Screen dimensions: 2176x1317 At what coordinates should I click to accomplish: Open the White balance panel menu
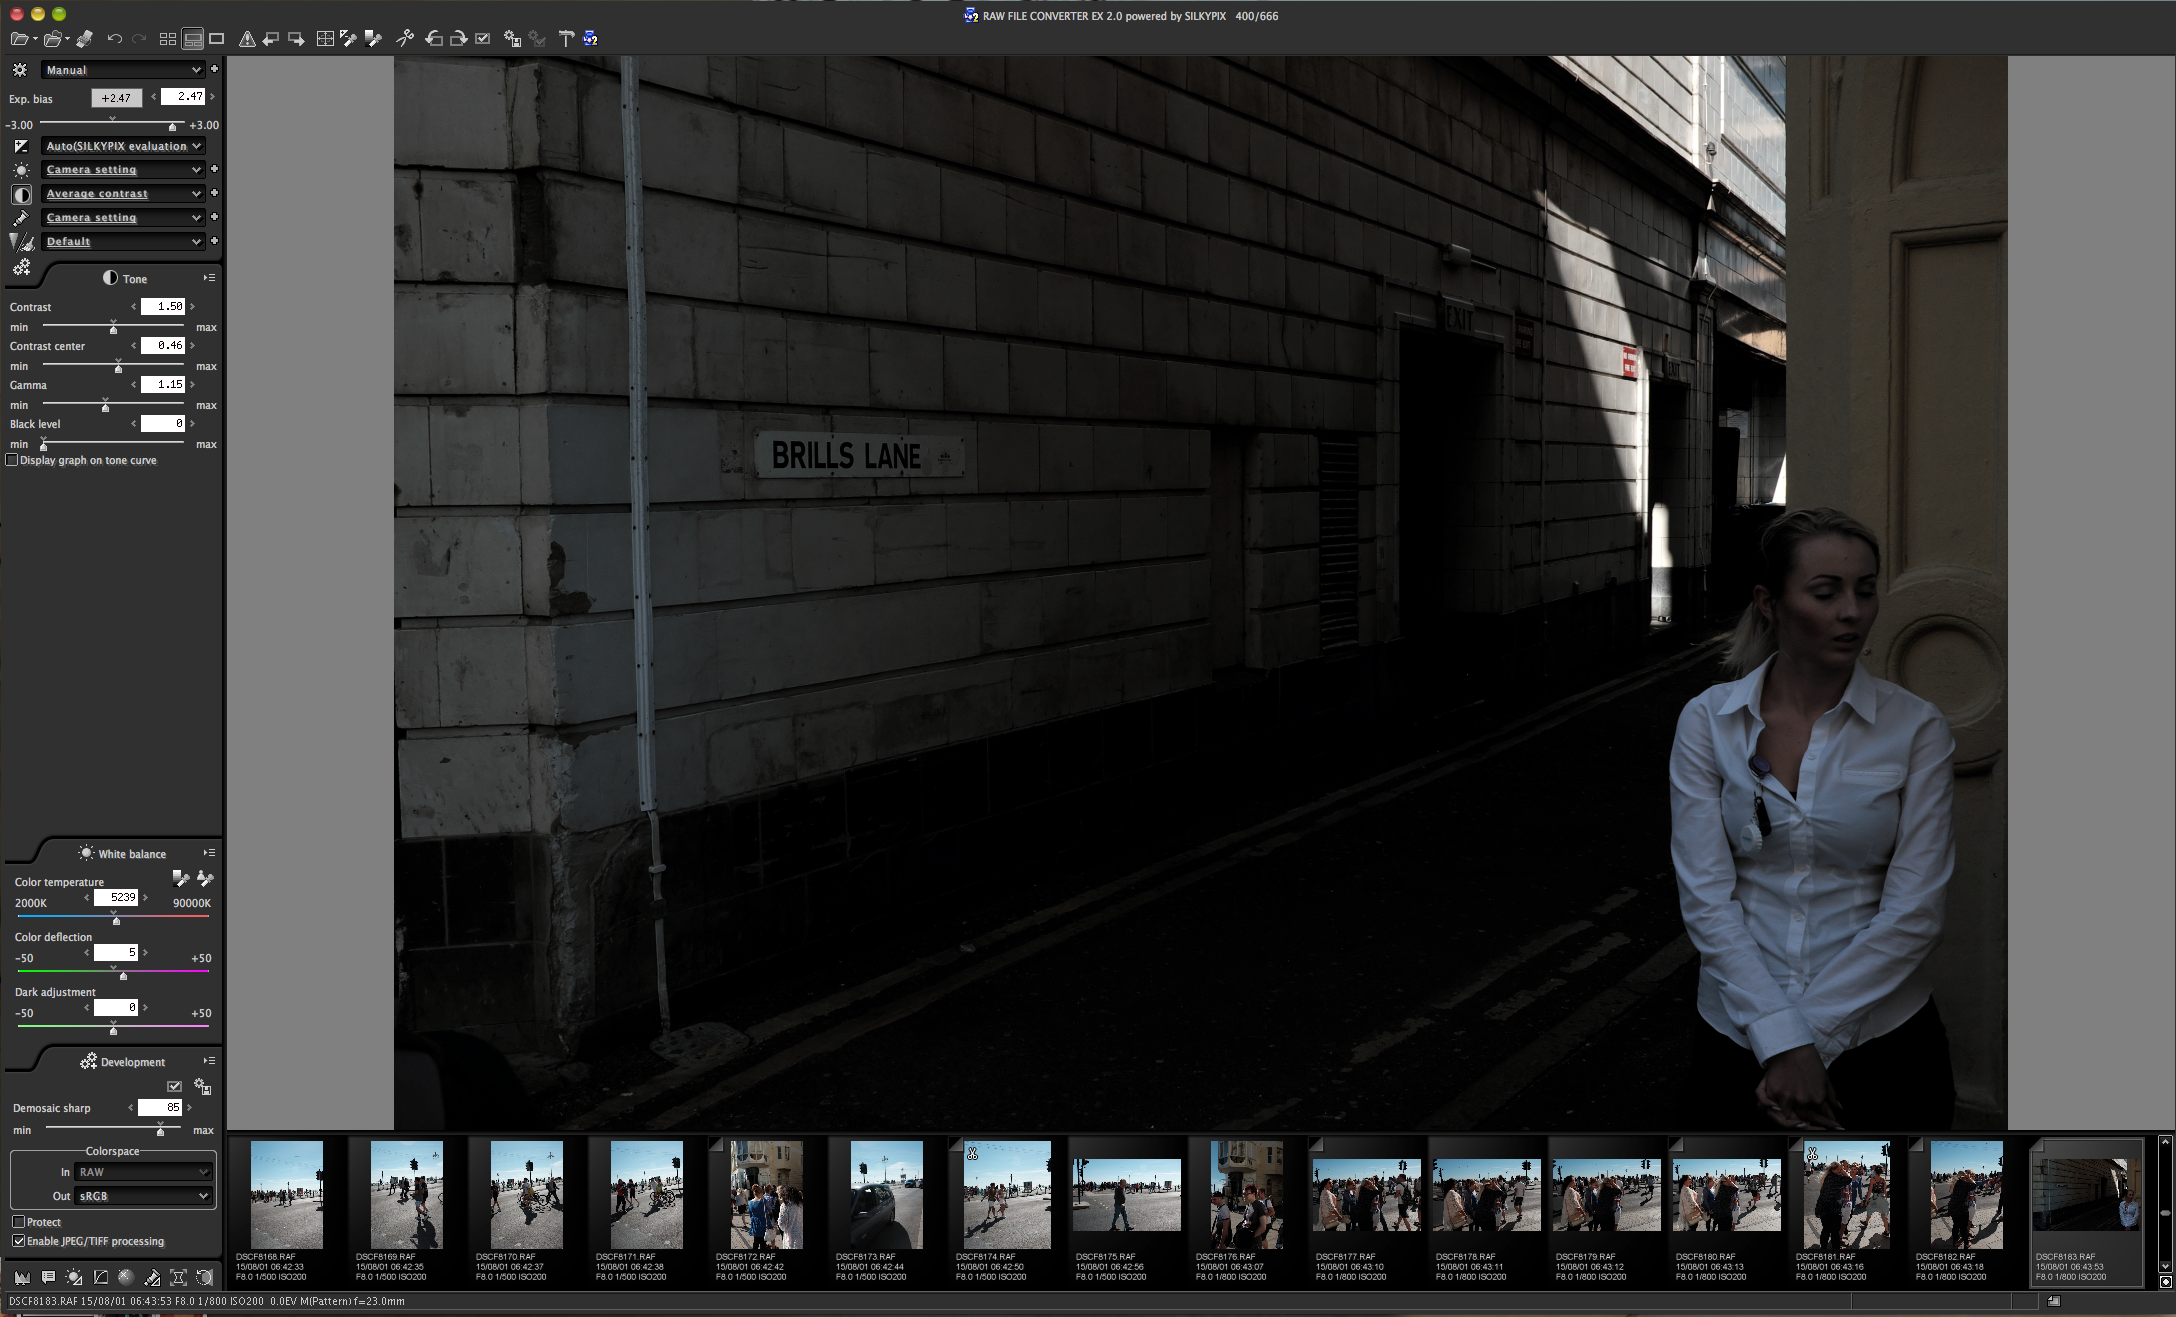click(x=209, y=853)
